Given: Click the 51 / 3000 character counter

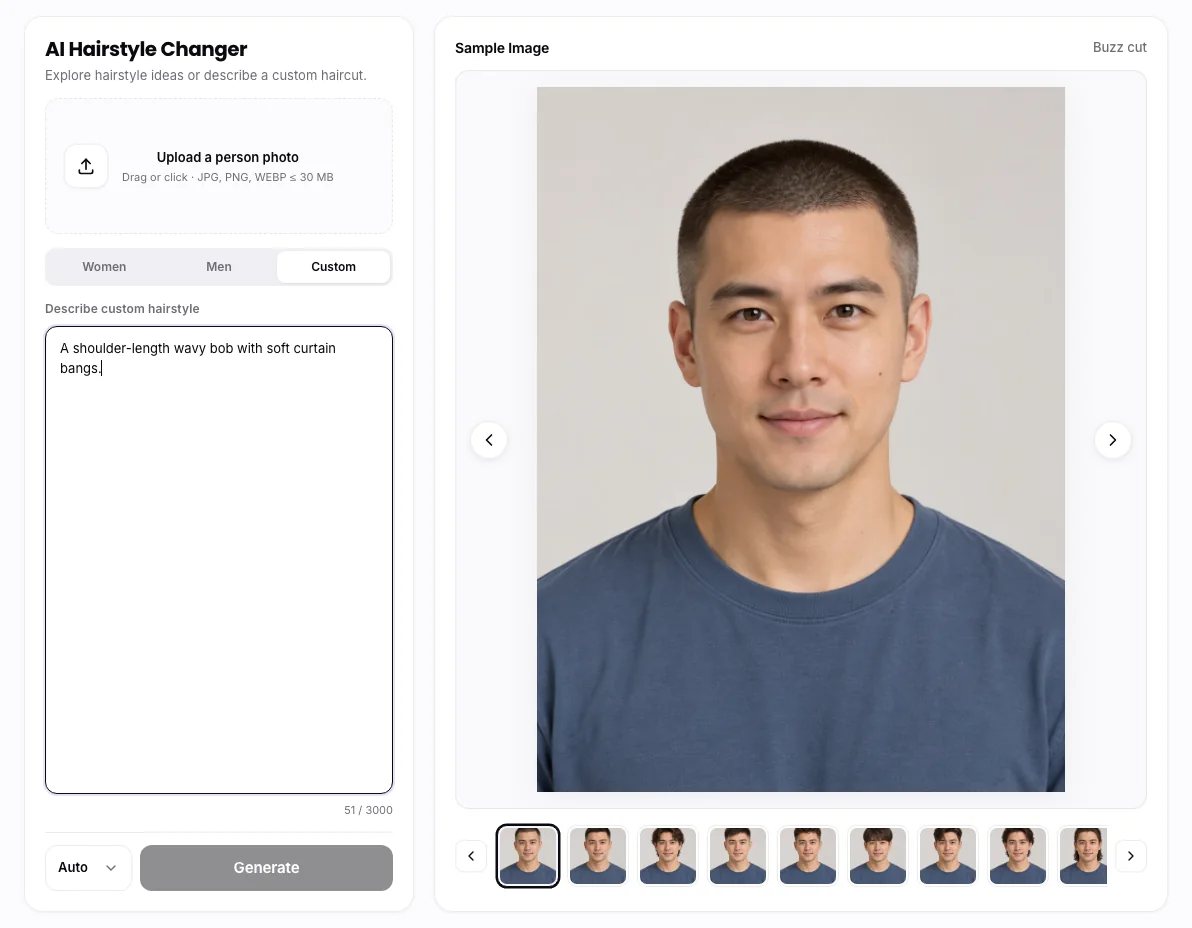Looking at the screenshot, I should pos(368,810).
